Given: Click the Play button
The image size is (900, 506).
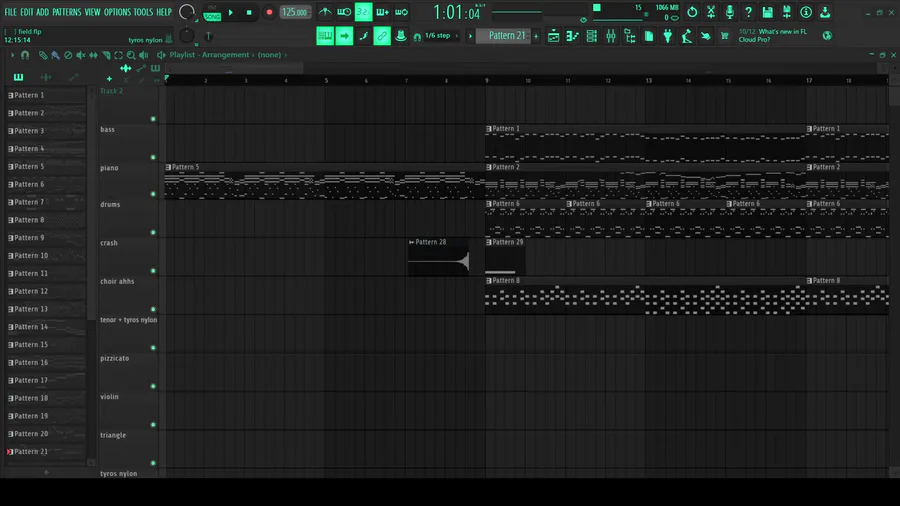Looking at the screenshot, I should coord(231,12).
